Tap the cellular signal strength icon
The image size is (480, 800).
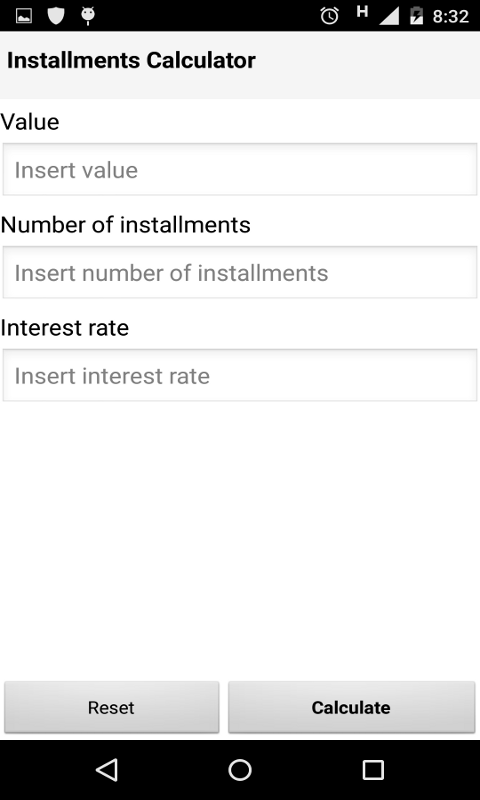click(x=389, y=16)
